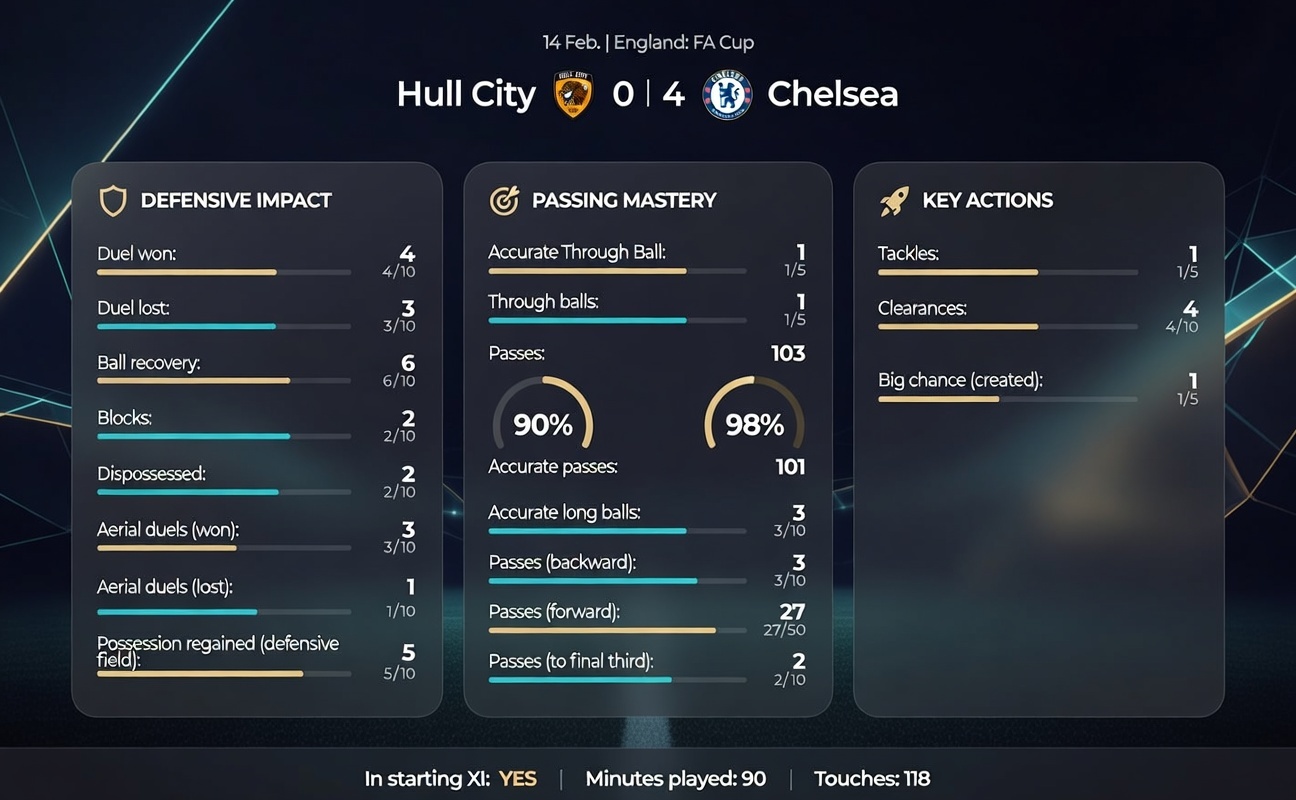The image size is (1296, 800).
Task: Click the Hull City club crest
Action: 573,95
